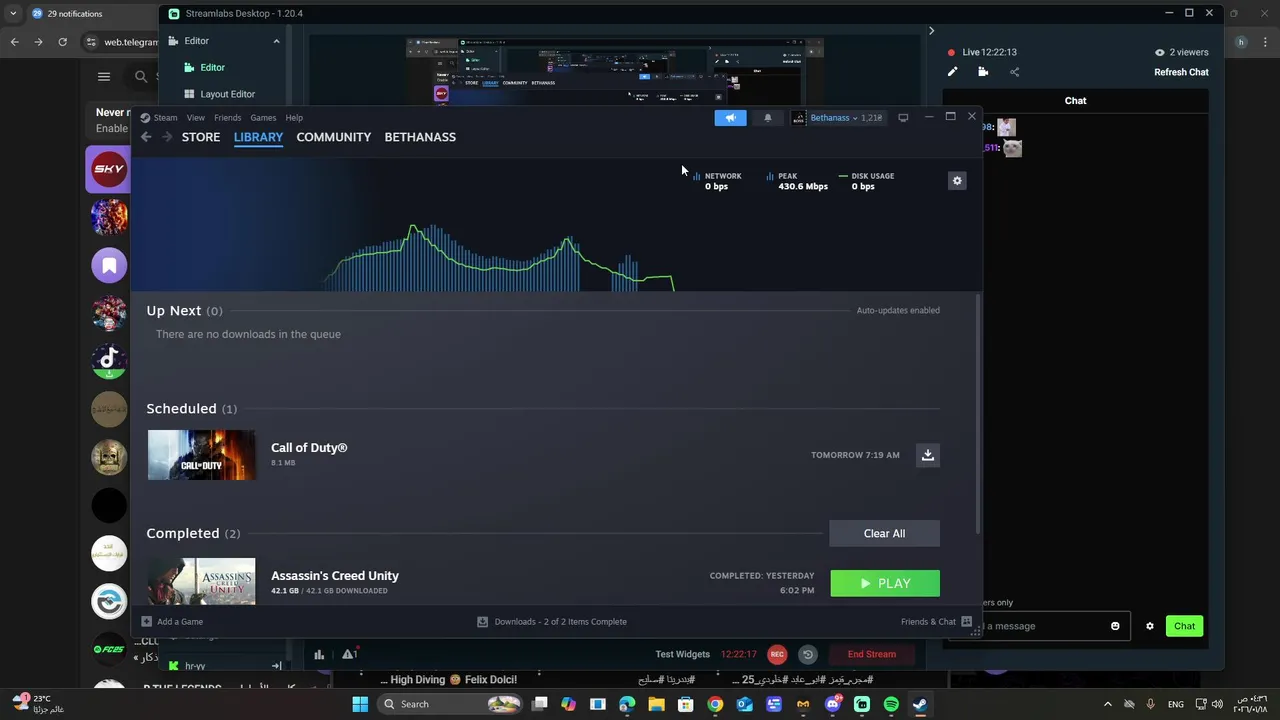Viewport: 1280px width, 720px height.
Task: Go to Steam STORE tab
Action: point(201,137)
